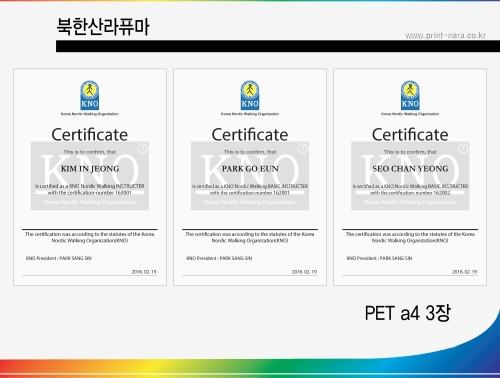
Task: Click the name PARK GO EUN
Action: click(x=250, y=169)
